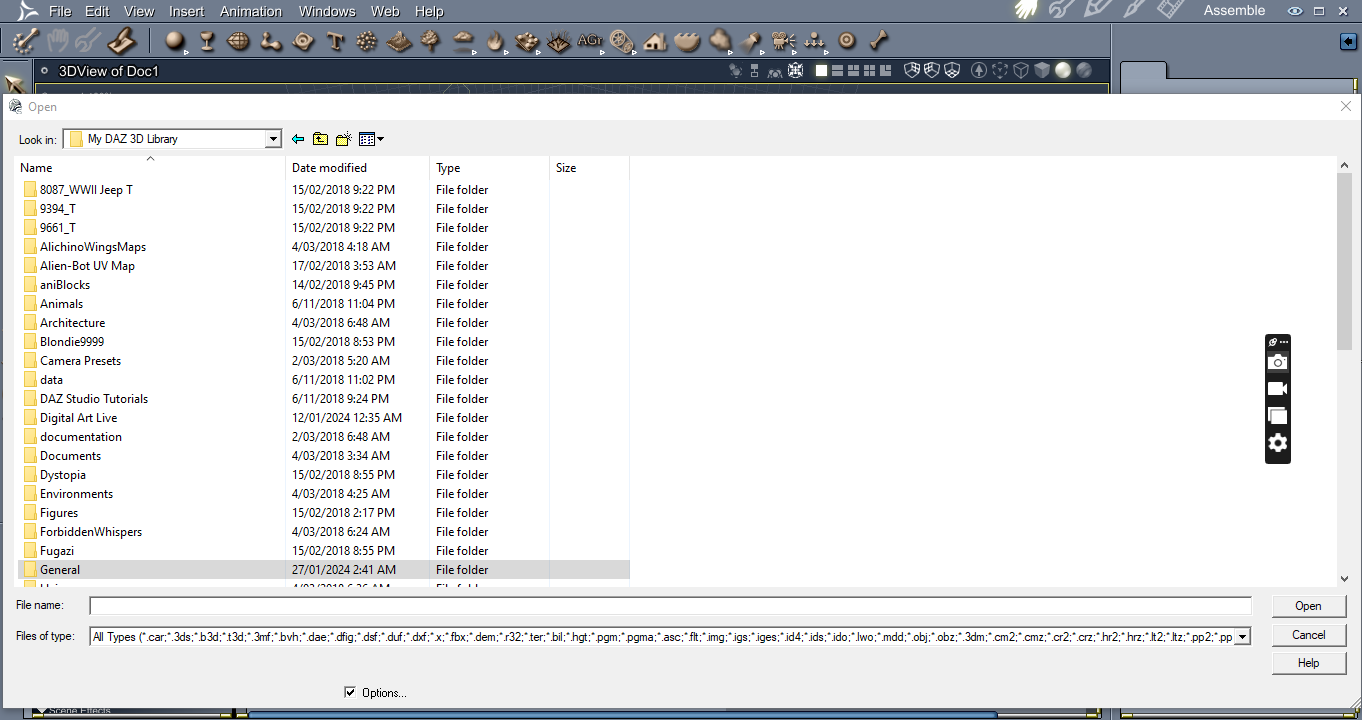Insert a camera using the movie camera icon
Screen dimensions: 1362x720
coord(783,41)
